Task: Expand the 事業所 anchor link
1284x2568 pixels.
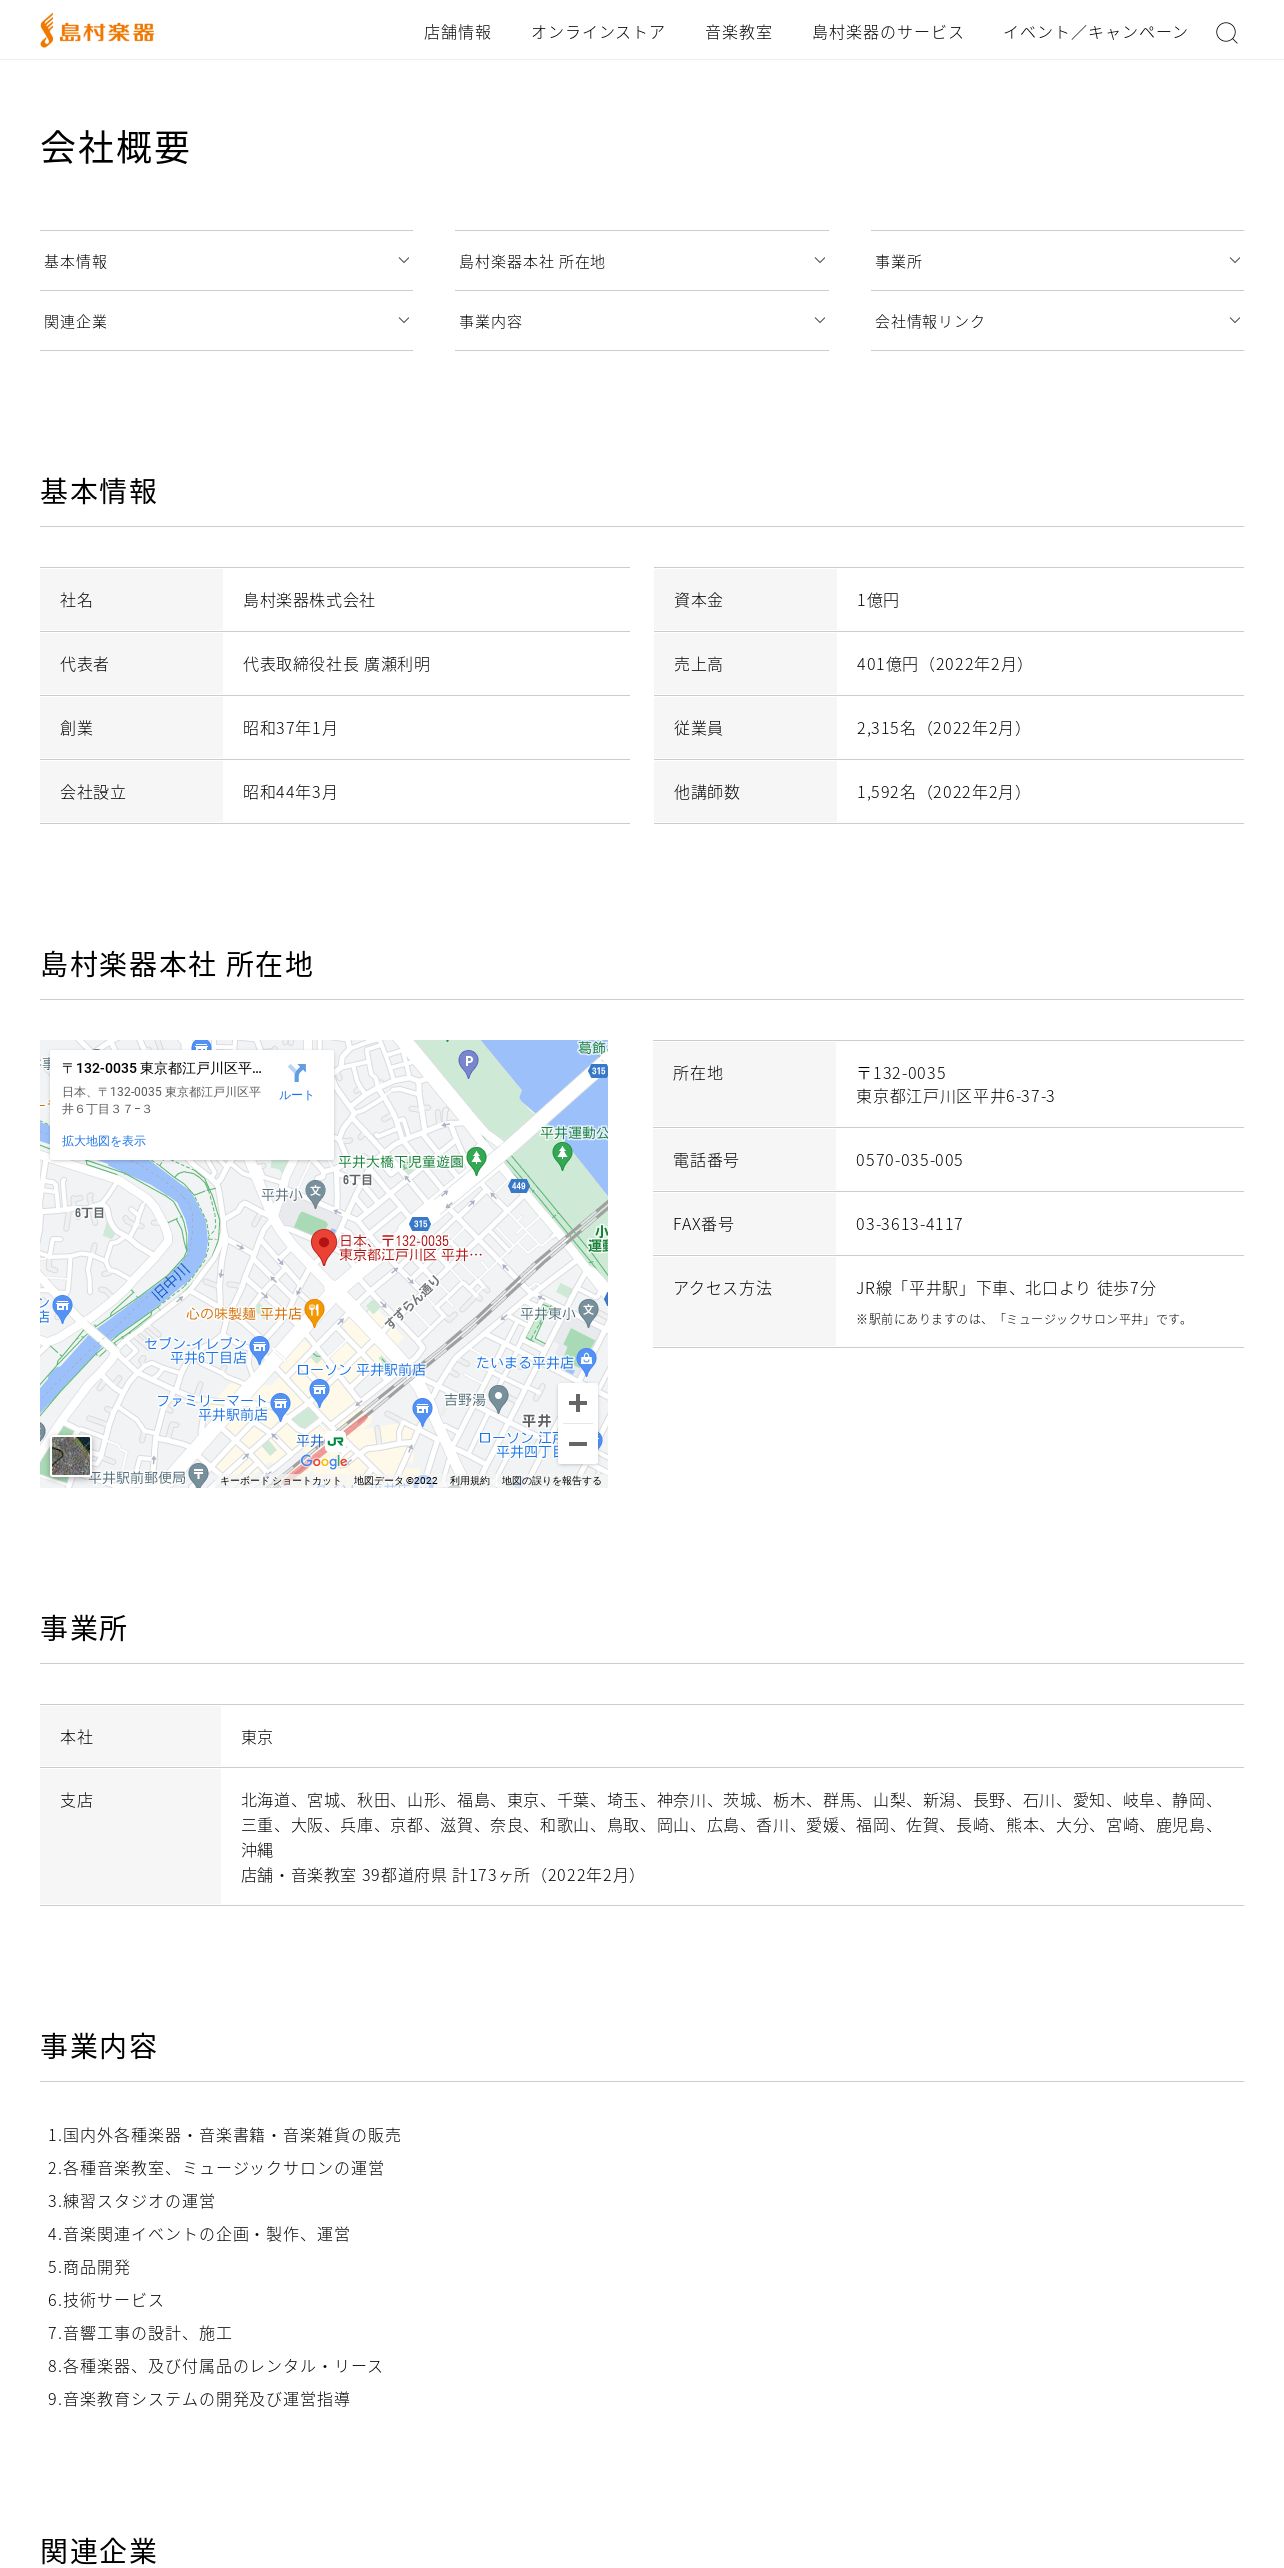Action: pos(1057,261)
